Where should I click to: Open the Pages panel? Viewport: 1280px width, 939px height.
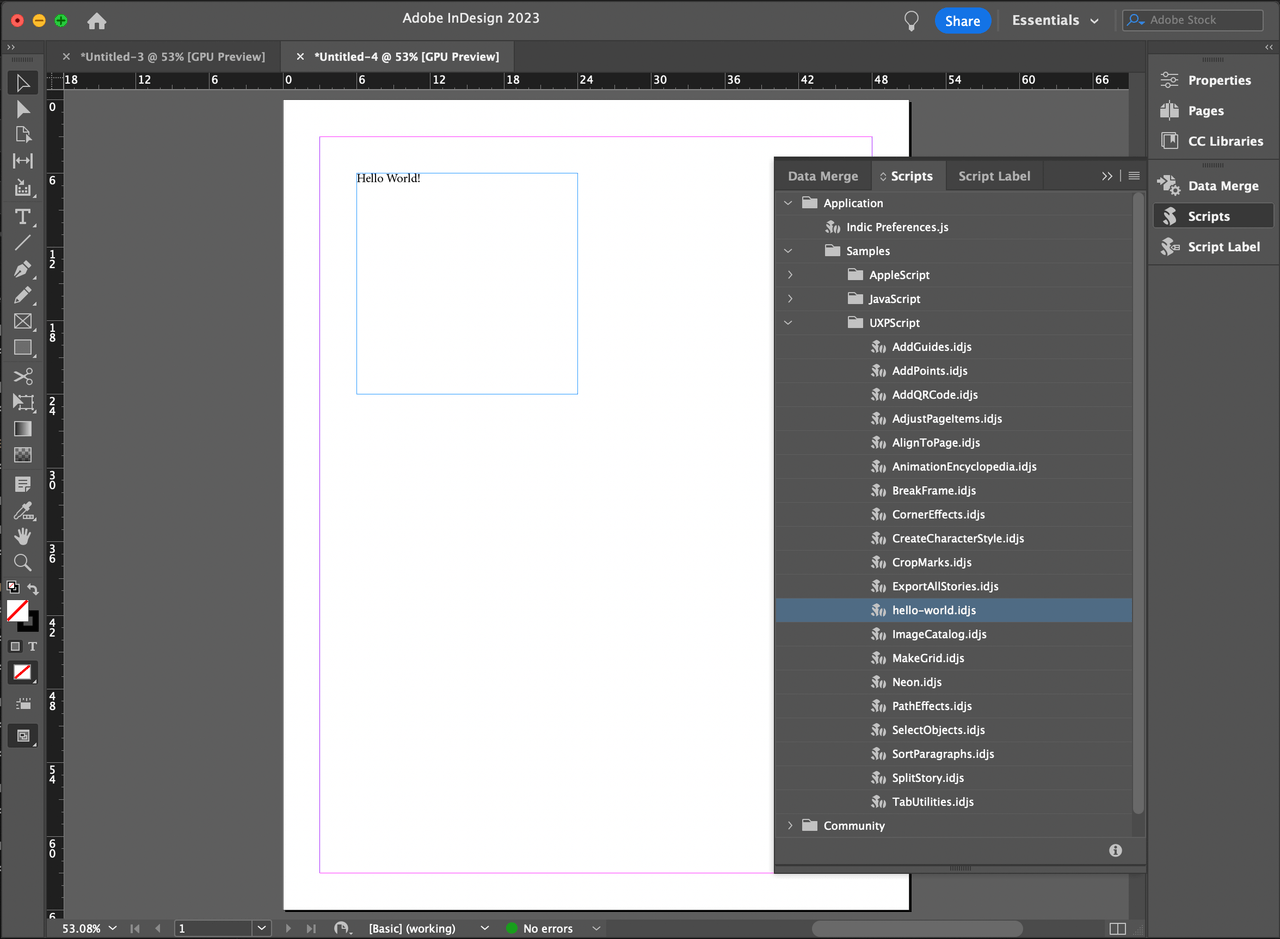click(x=1213, y=111)
